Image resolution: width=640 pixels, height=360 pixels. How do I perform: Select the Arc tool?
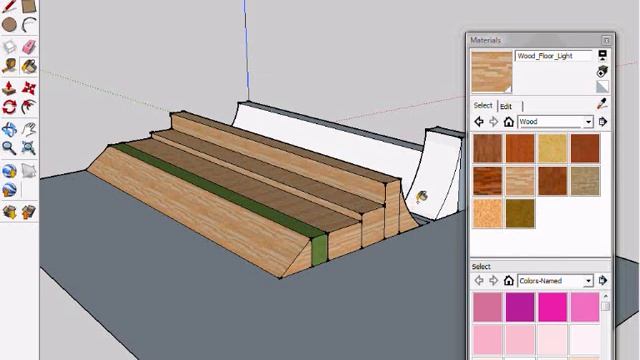29,24
